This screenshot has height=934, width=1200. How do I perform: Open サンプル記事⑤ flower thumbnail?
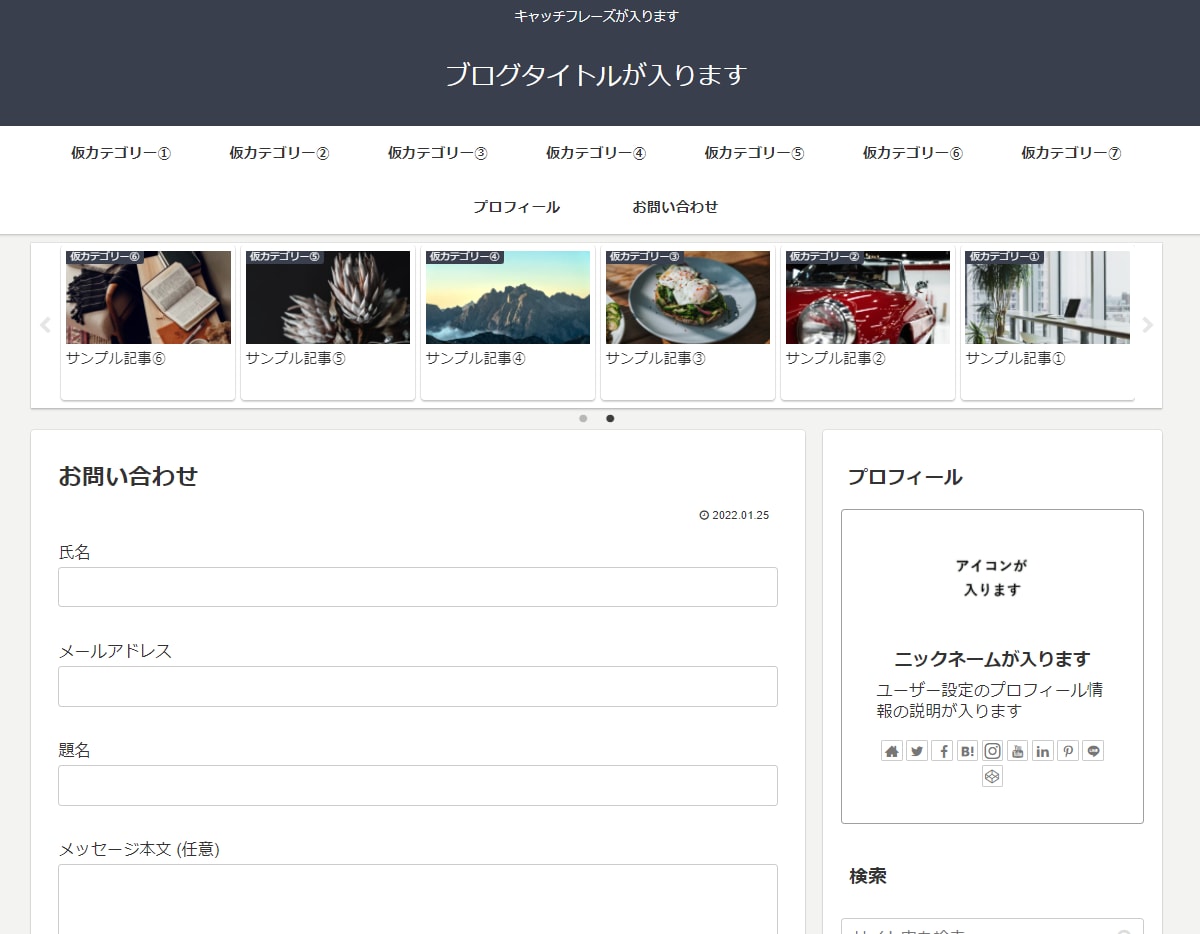point(328,297)
